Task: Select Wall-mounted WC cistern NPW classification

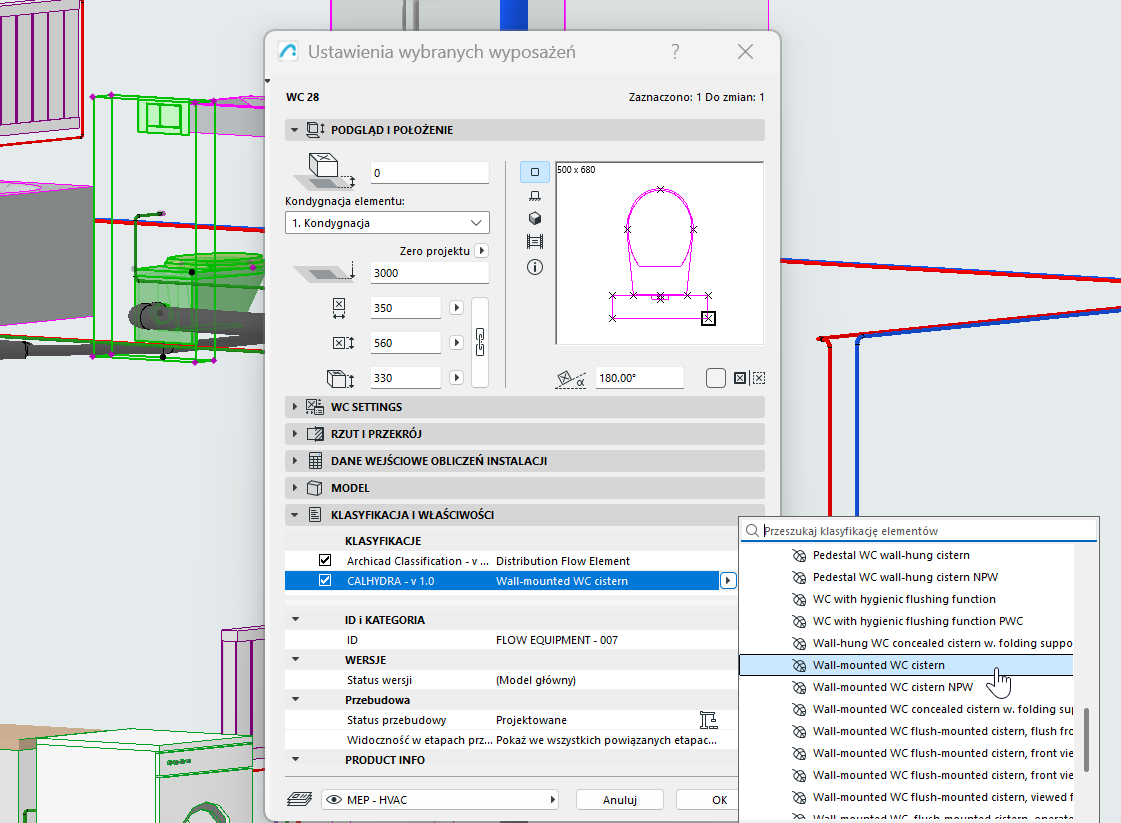Action: [x=892, y=687]
